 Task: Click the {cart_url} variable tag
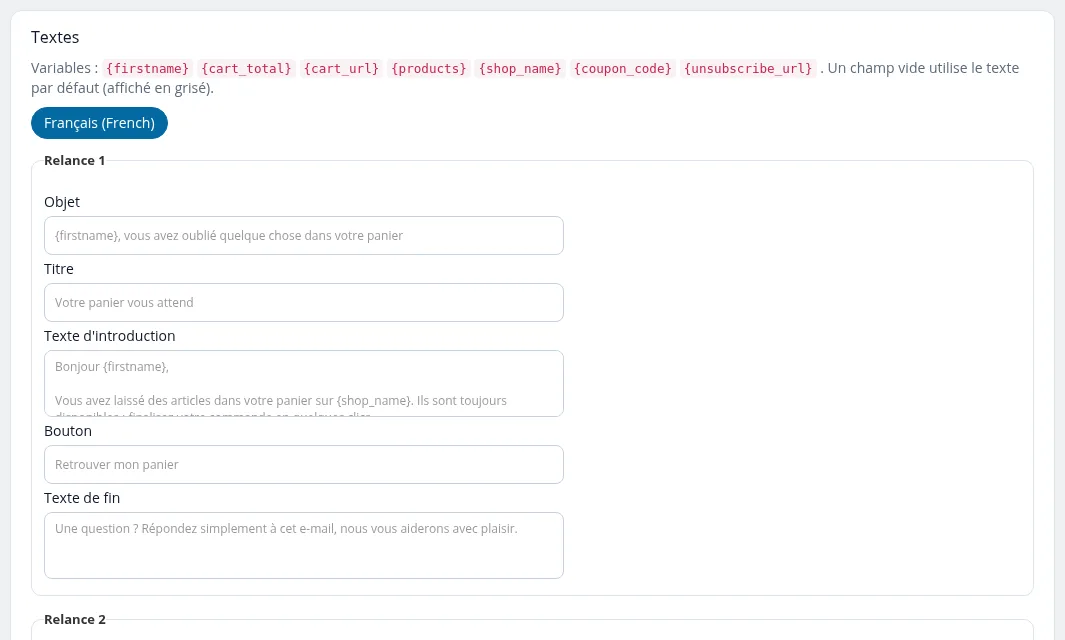tap(341, 69)
